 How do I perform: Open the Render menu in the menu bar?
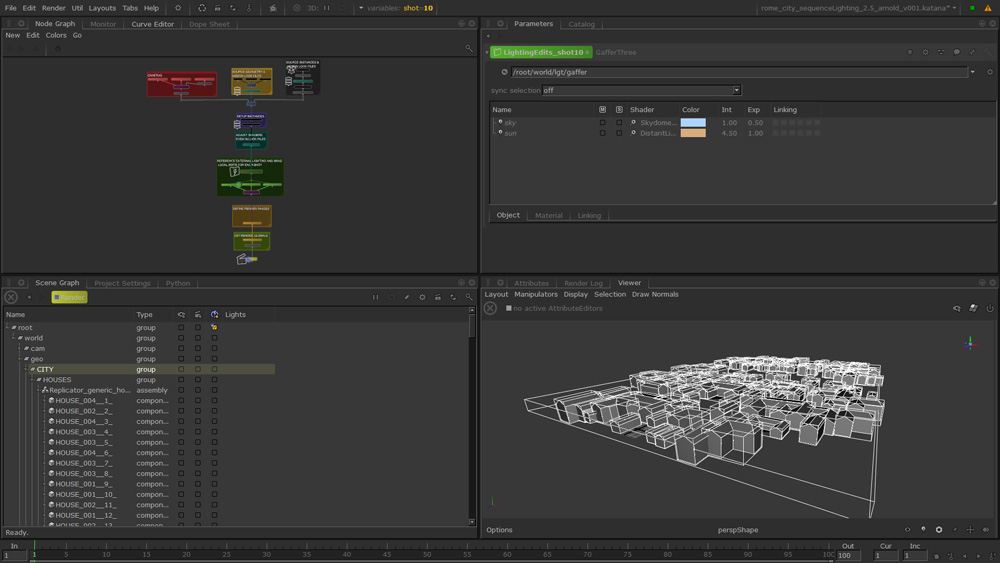[x=54, y=8]
